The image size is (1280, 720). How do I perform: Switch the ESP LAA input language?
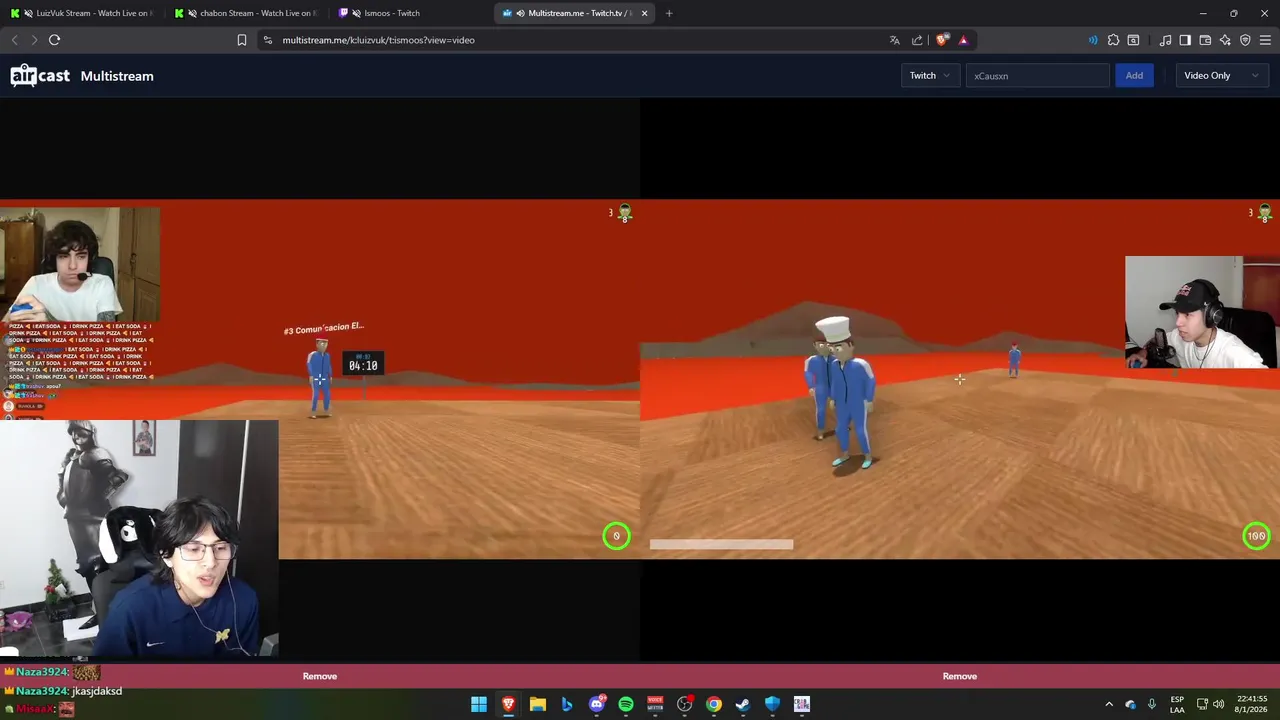[1177, 704]
